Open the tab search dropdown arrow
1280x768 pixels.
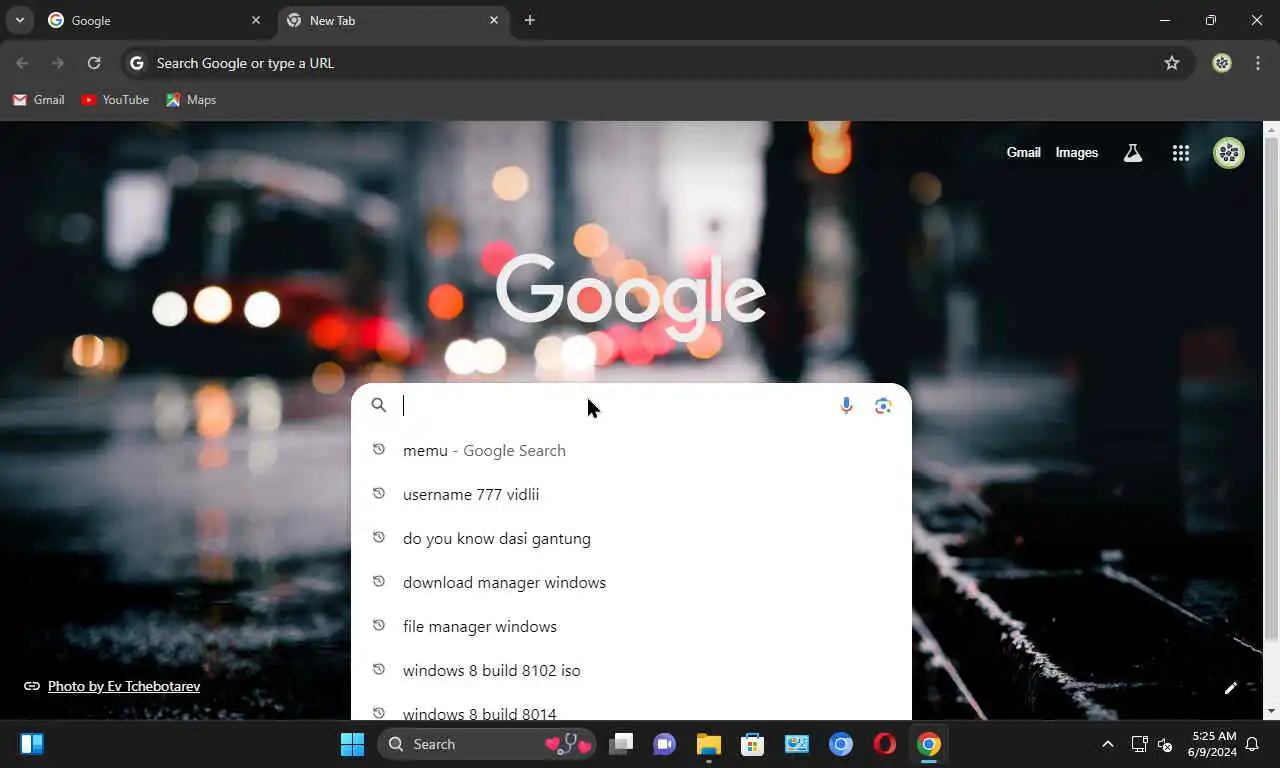[x=19, y=20]
